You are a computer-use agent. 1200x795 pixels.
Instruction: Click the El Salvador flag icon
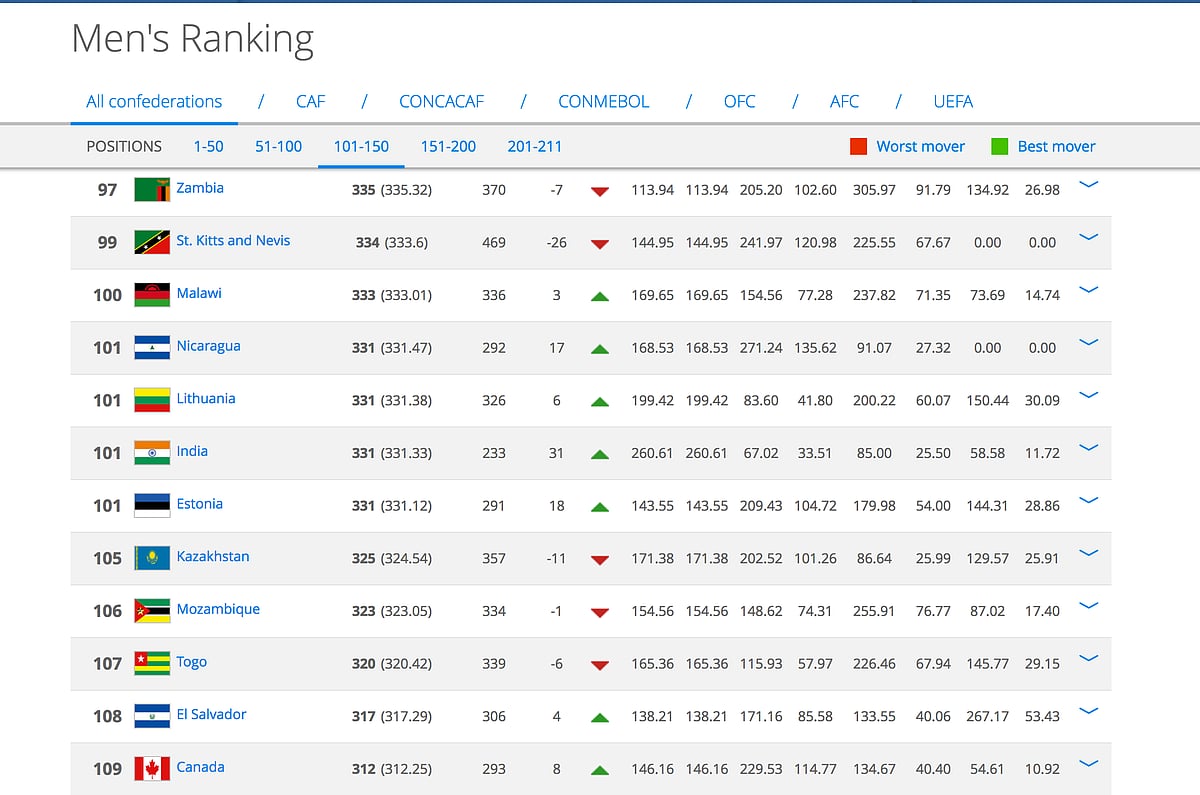151,715
